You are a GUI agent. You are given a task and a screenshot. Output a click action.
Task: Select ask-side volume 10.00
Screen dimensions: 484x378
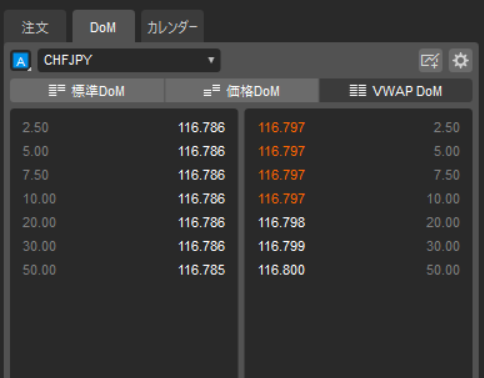point(443,199)
